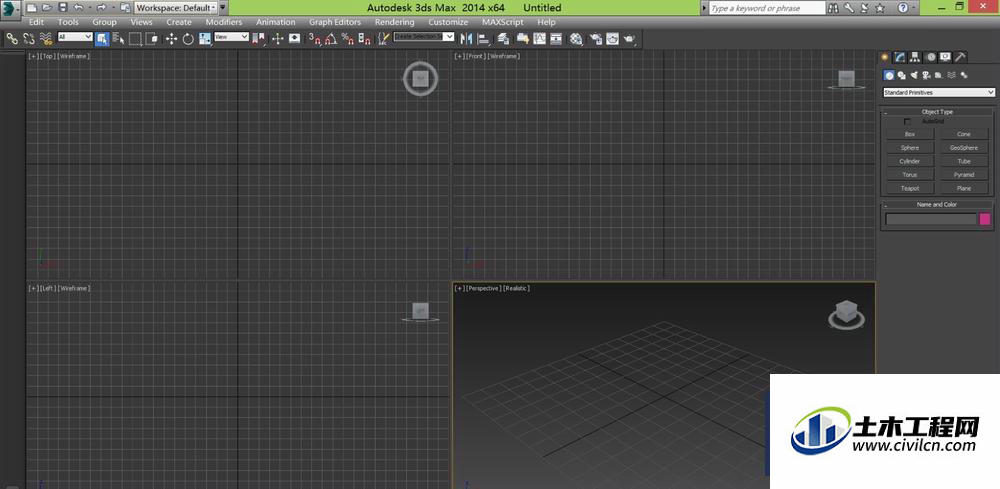The height and width of the screenshot is (489, 1000).
Task: Select the Unlink Selection tool
Action: pyautogui.click(x=29, y=39)
